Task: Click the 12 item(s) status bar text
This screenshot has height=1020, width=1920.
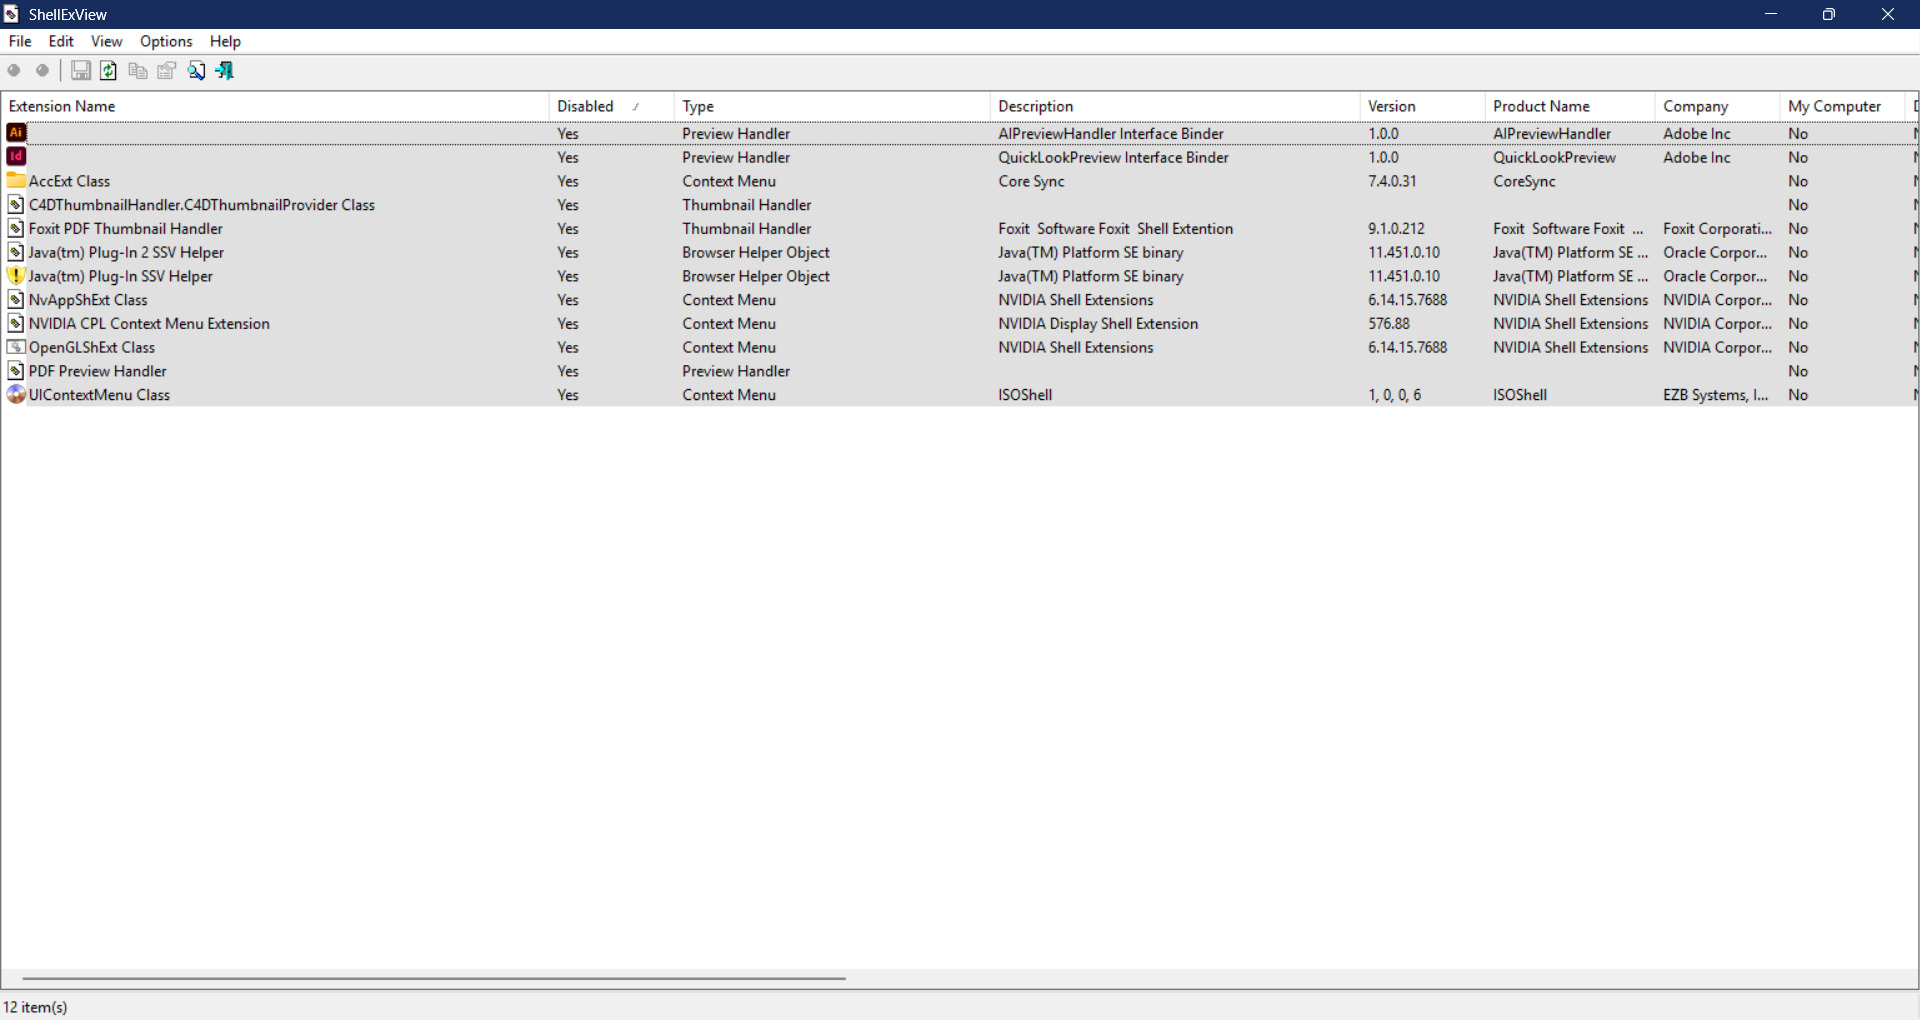Action: click(x=35, y=1007)
